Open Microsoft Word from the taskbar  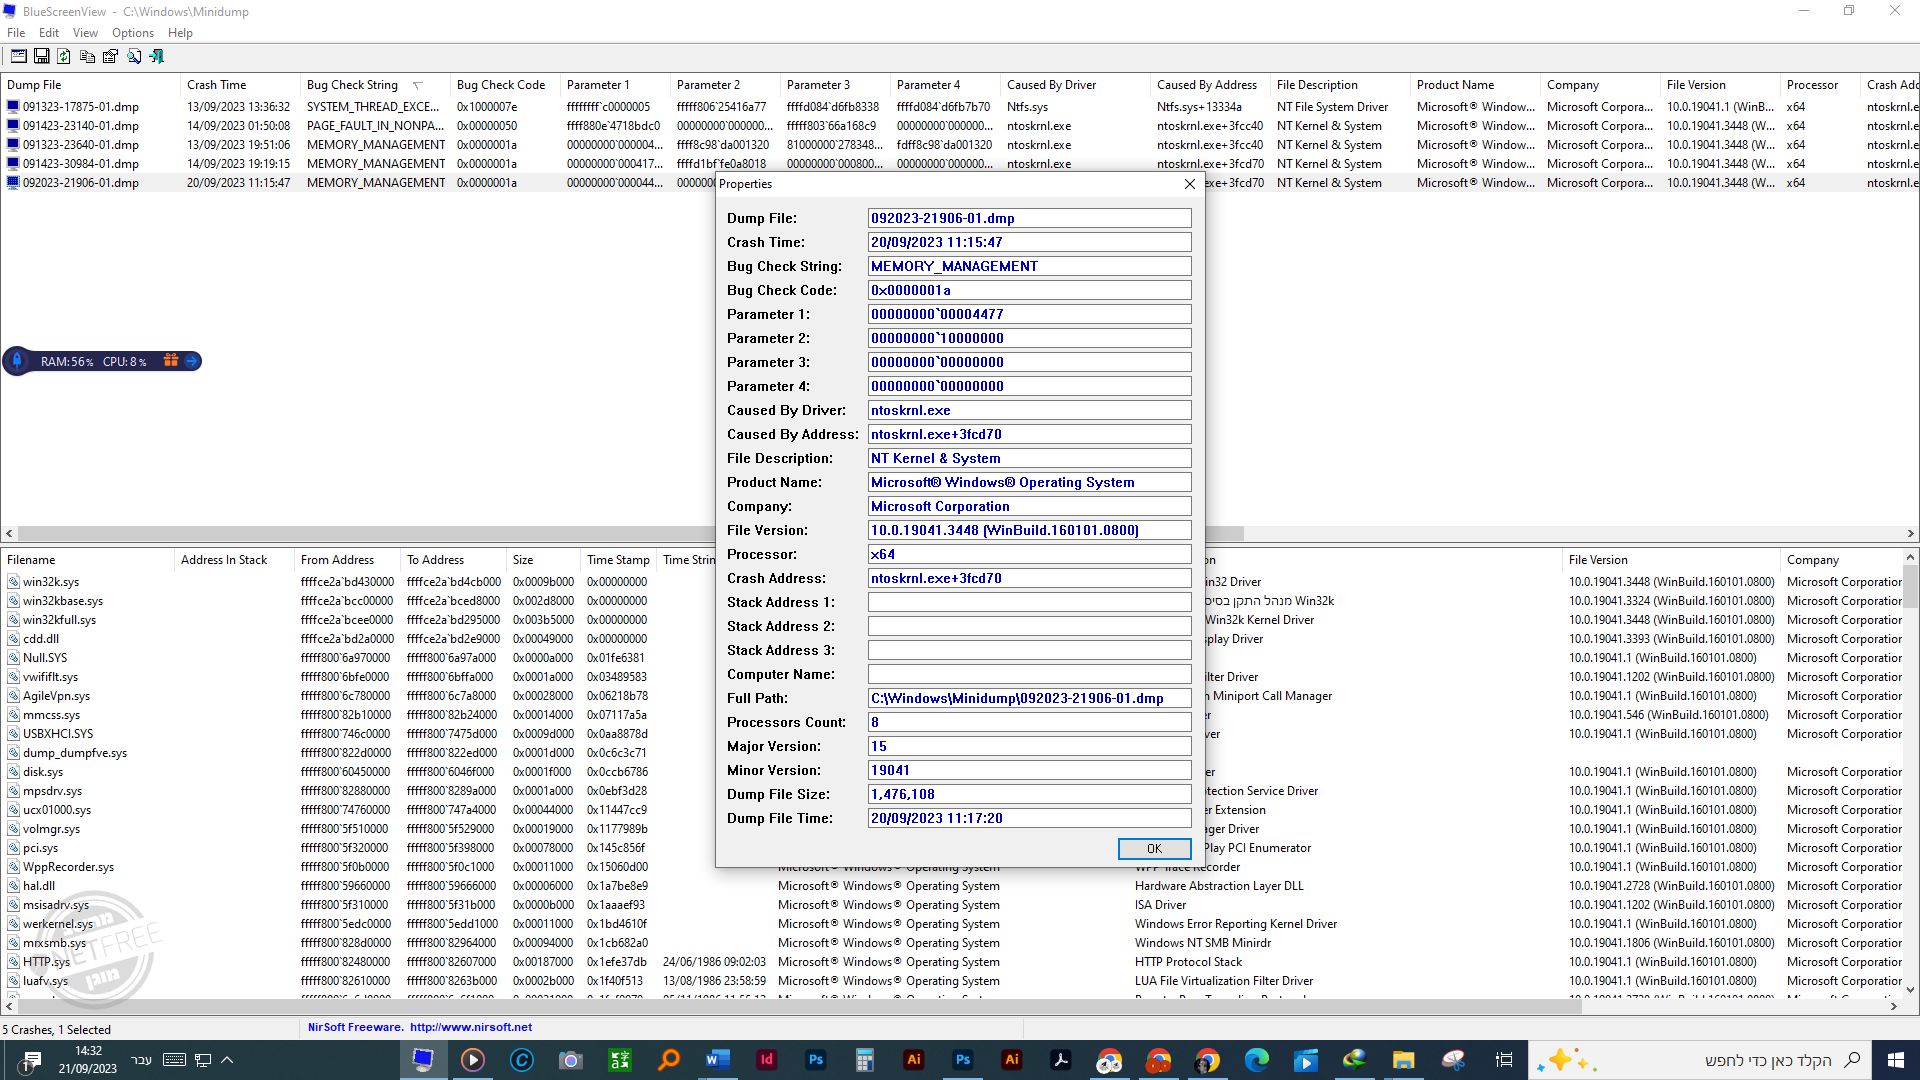717,1060
